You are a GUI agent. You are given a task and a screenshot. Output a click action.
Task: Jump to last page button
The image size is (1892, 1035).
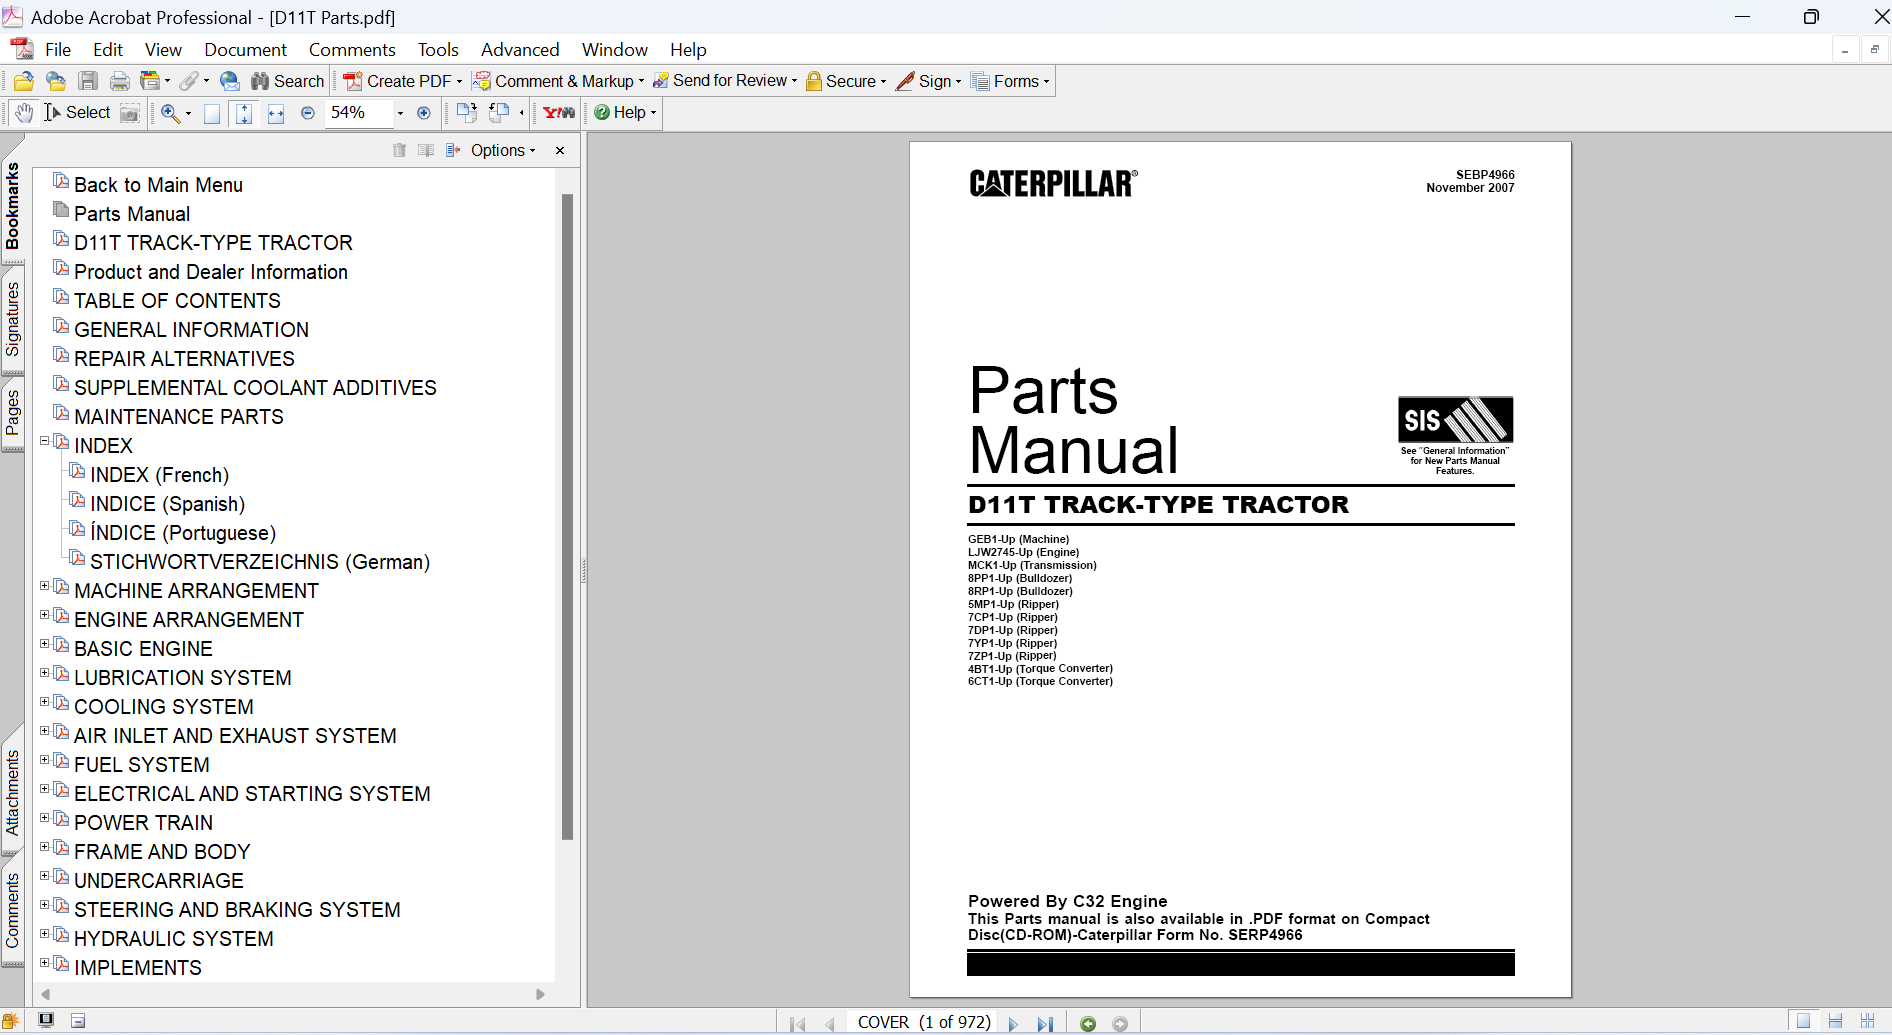pyautogui.click(x=1045, y=1023)
